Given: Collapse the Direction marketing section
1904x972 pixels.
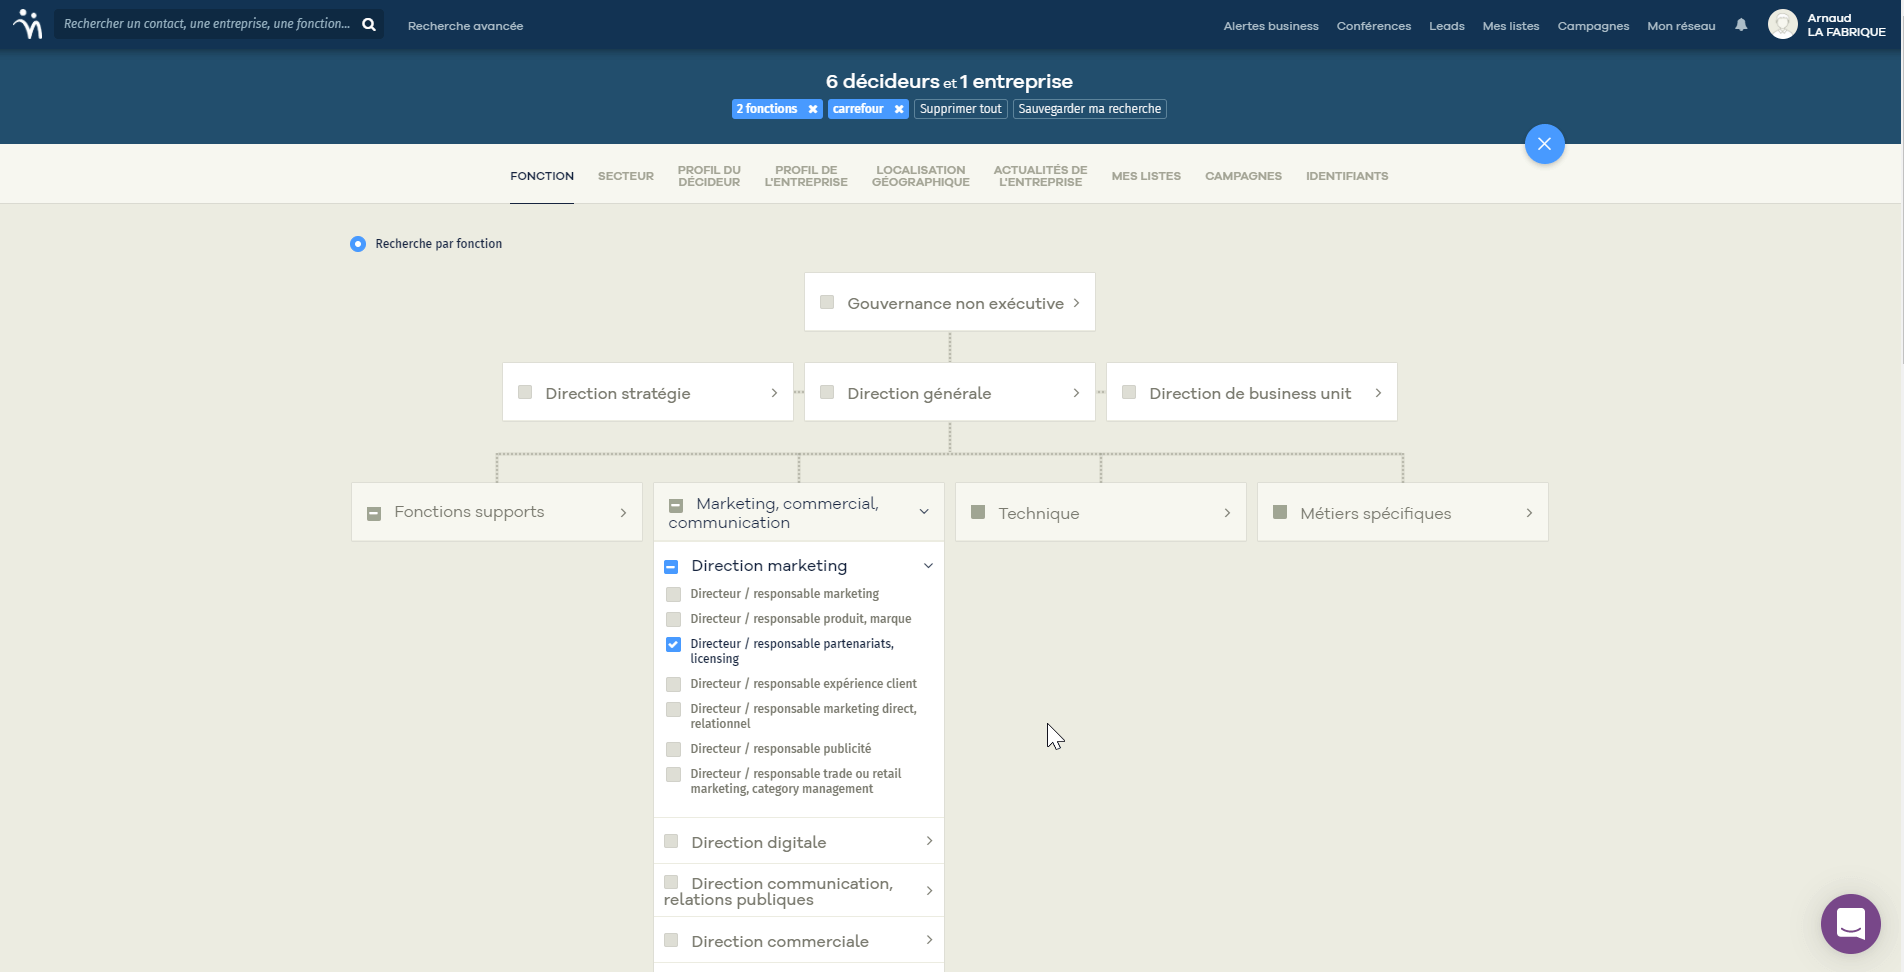Looking at the screenshot, I should (928, 566).
